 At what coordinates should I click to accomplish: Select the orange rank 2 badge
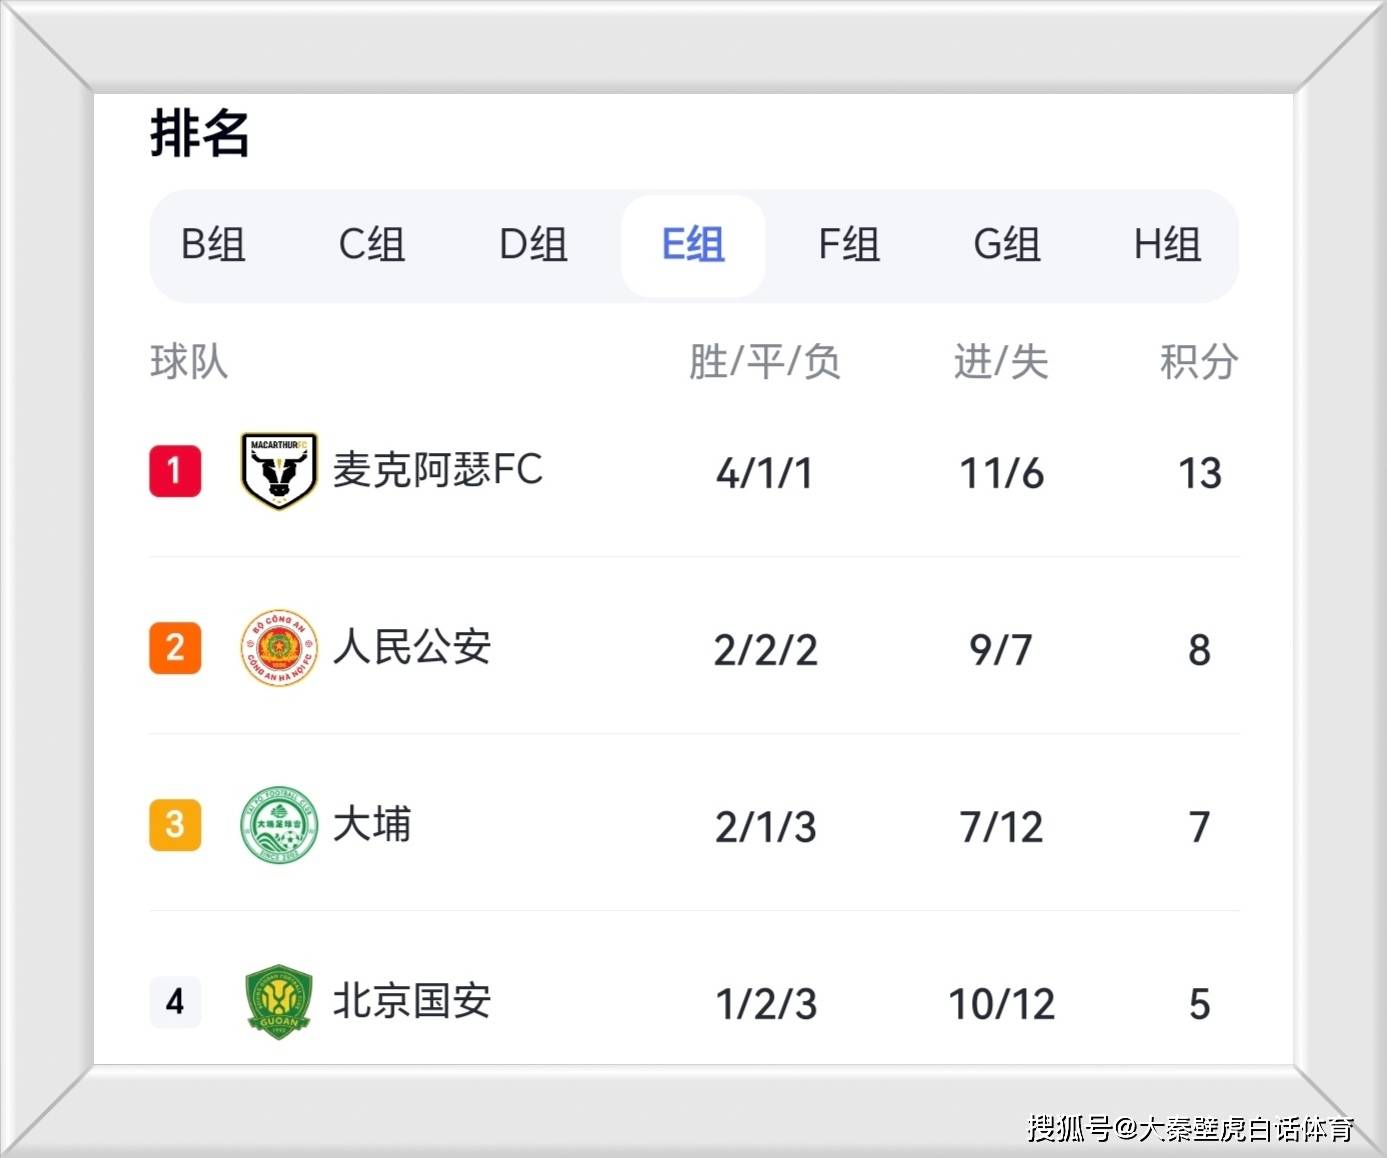(x=176, y=648)
